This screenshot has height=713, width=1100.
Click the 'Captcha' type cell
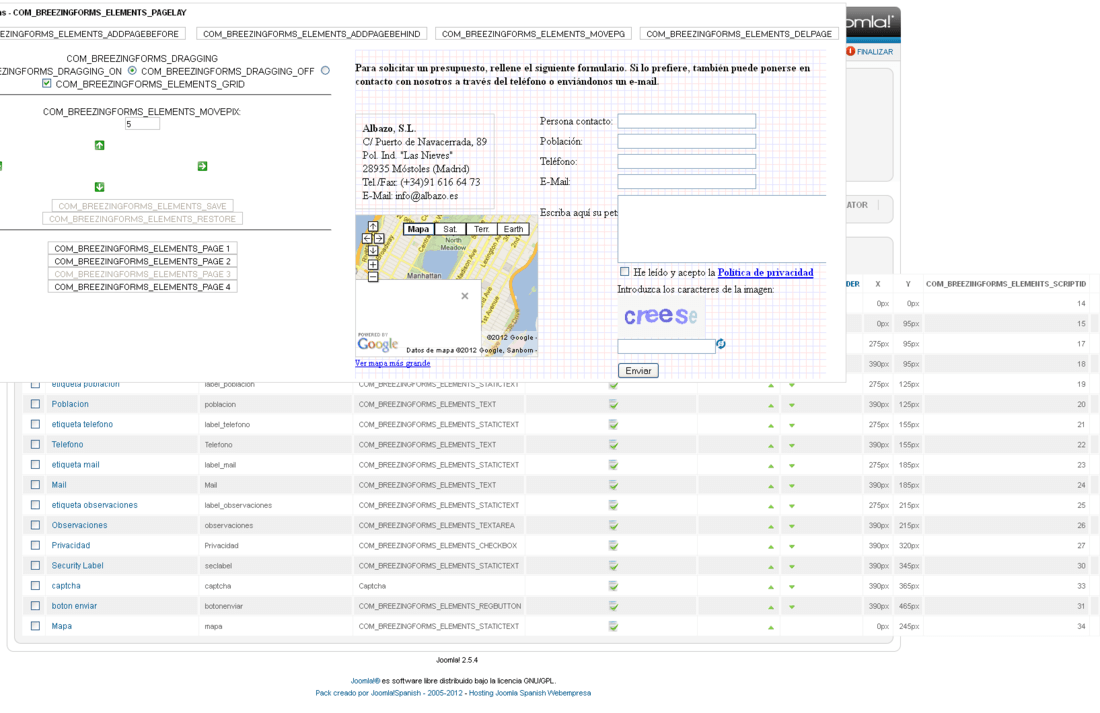tap(373, 586)
